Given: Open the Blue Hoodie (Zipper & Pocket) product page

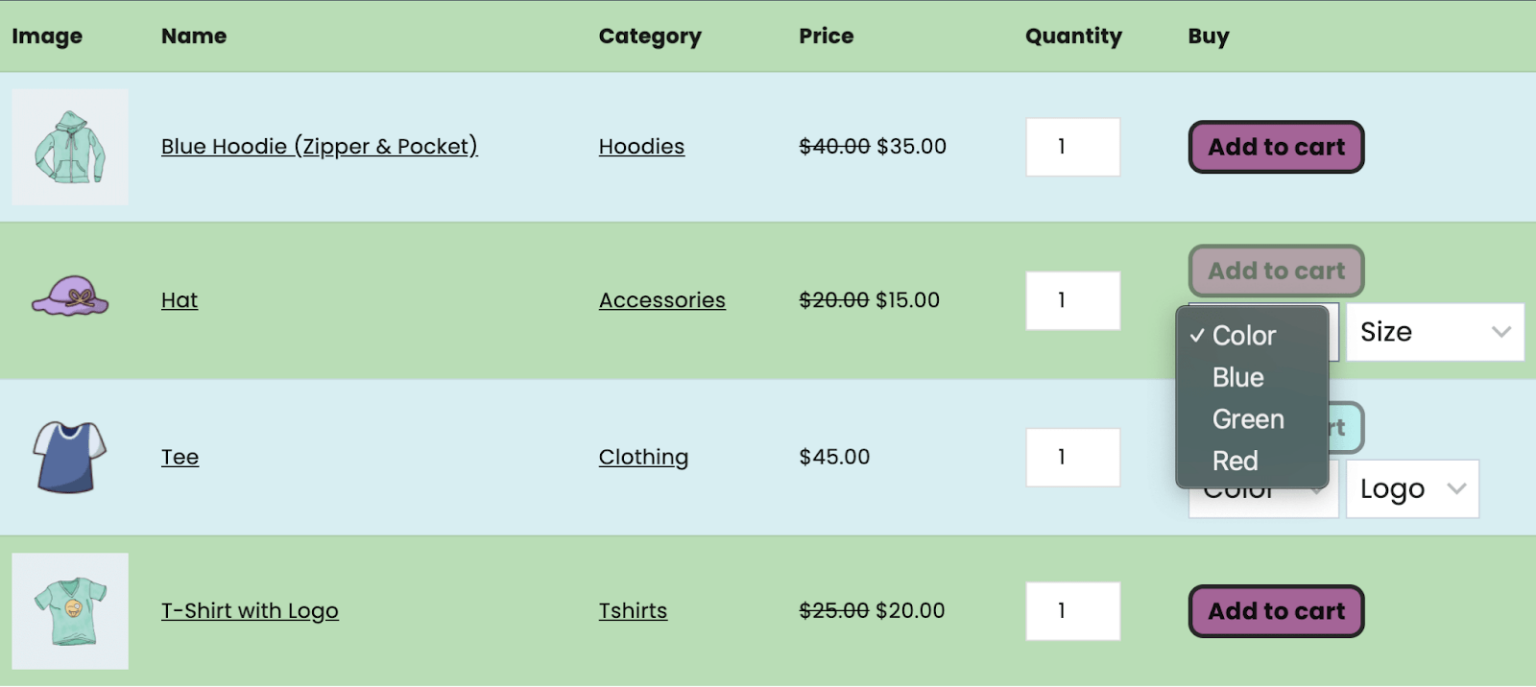Looking at the screenshot, I should pos(318,146).
